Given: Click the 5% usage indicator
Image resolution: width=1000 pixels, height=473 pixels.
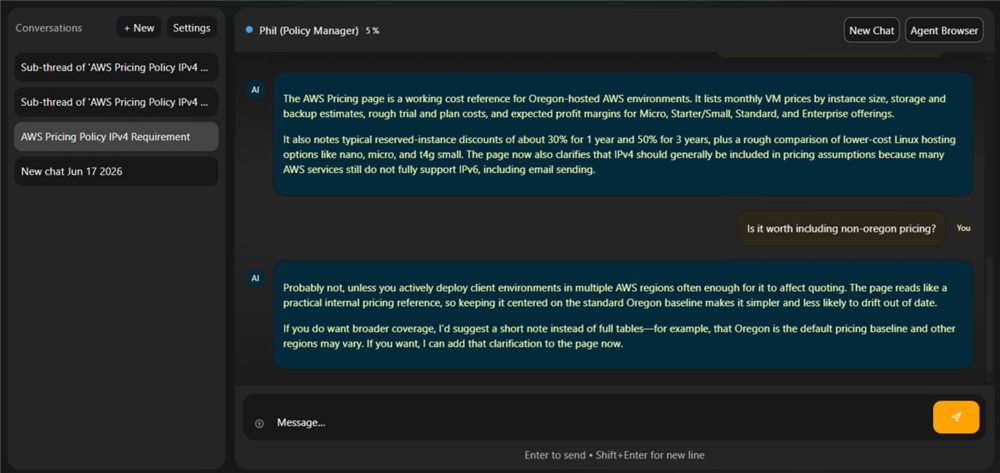Looking at the screenshot, I should [x=372, y=31].
